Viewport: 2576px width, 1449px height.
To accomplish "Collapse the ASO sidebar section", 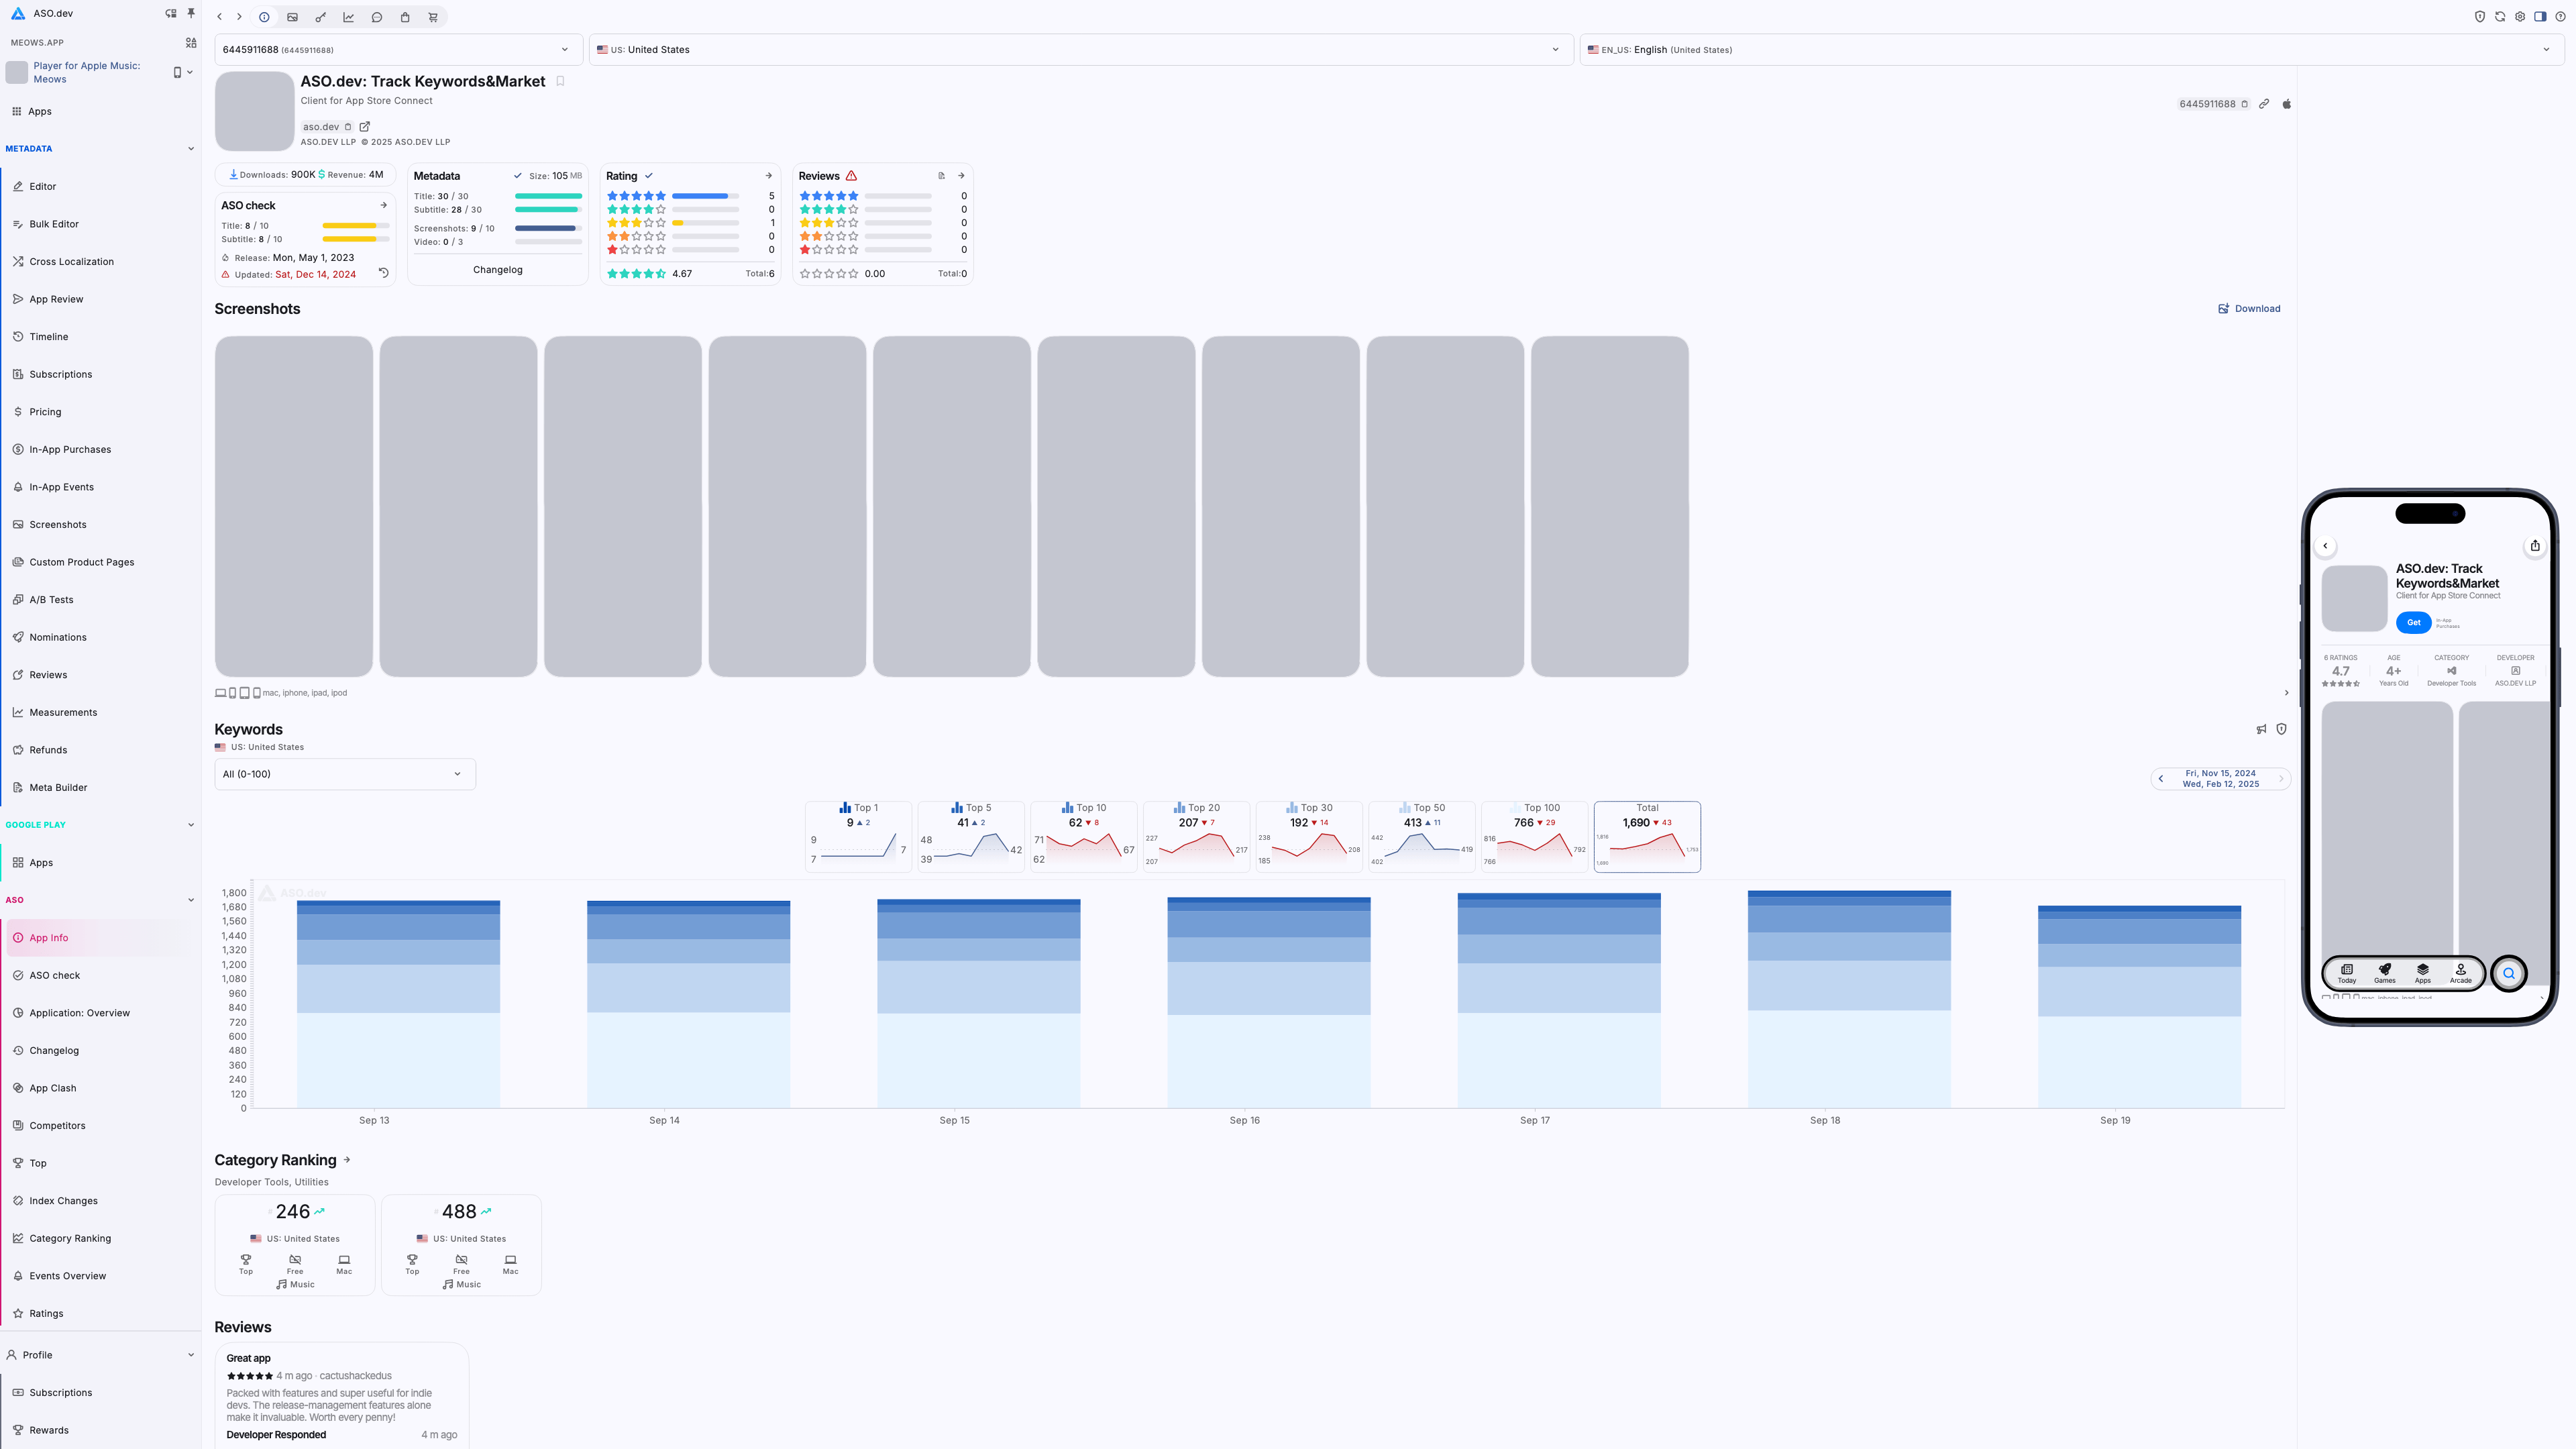I will point(191,900).
